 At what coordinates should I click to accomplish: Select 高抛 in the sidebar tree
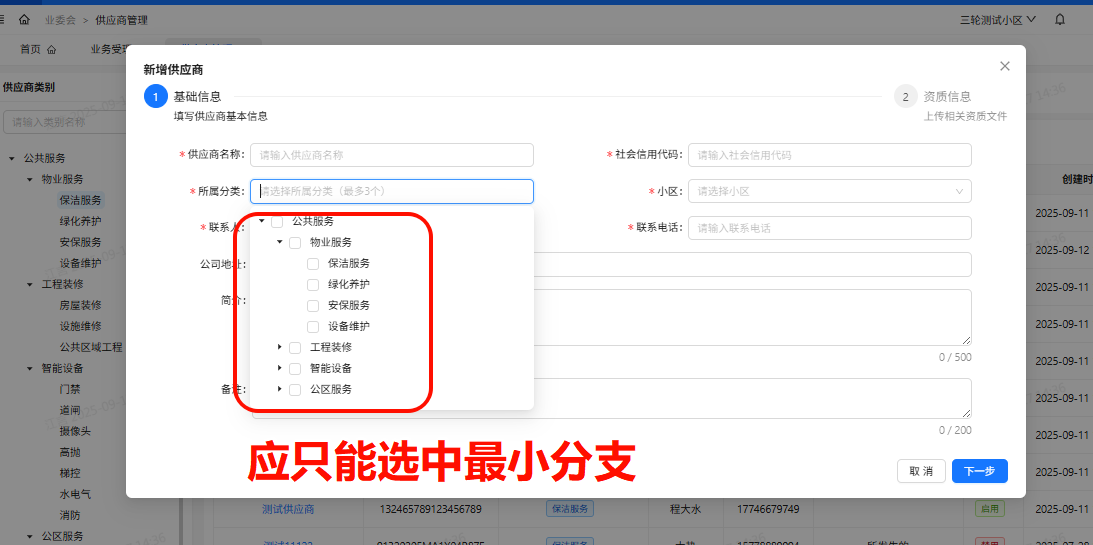point(70,452)
